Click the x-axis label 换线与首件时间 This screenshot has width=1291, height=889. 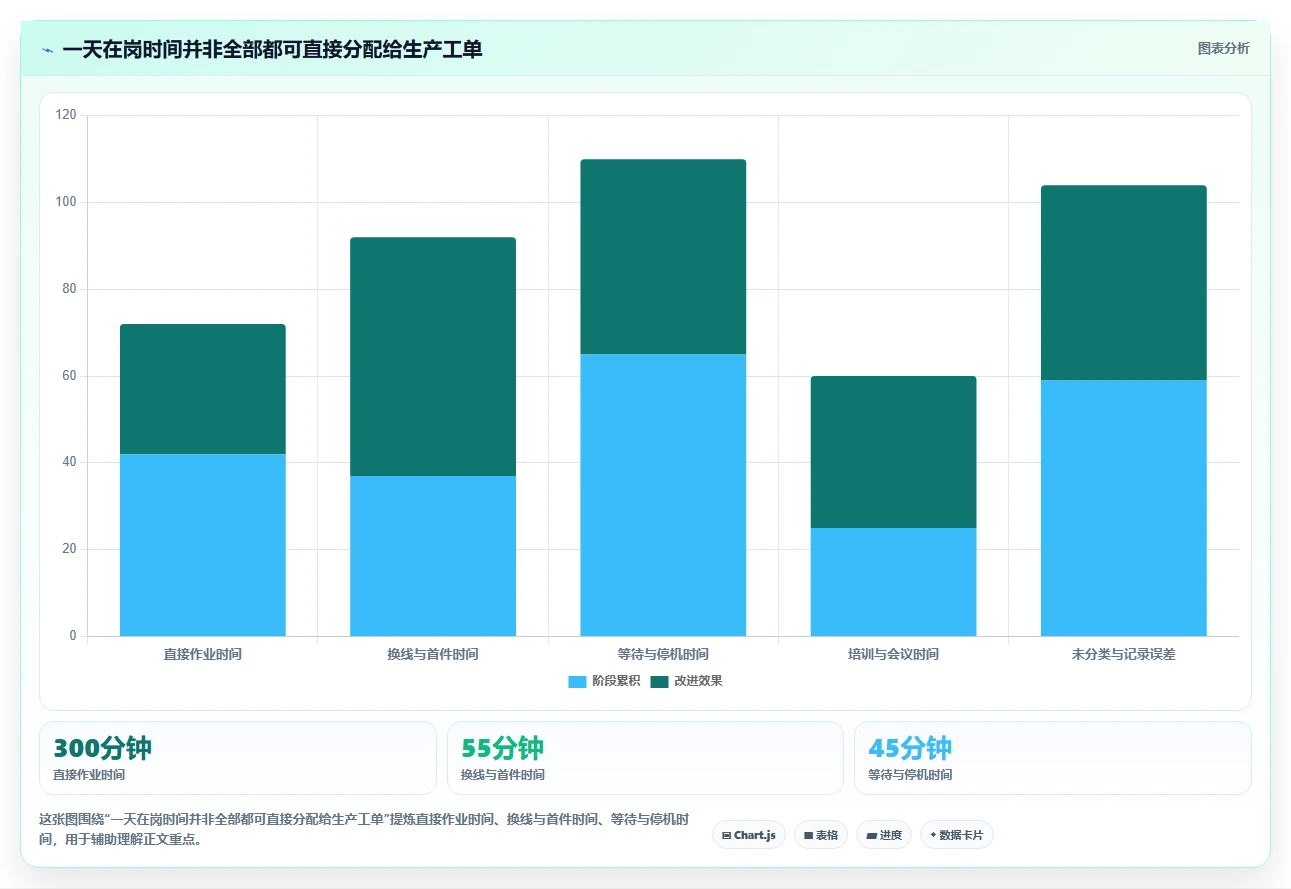433,654
